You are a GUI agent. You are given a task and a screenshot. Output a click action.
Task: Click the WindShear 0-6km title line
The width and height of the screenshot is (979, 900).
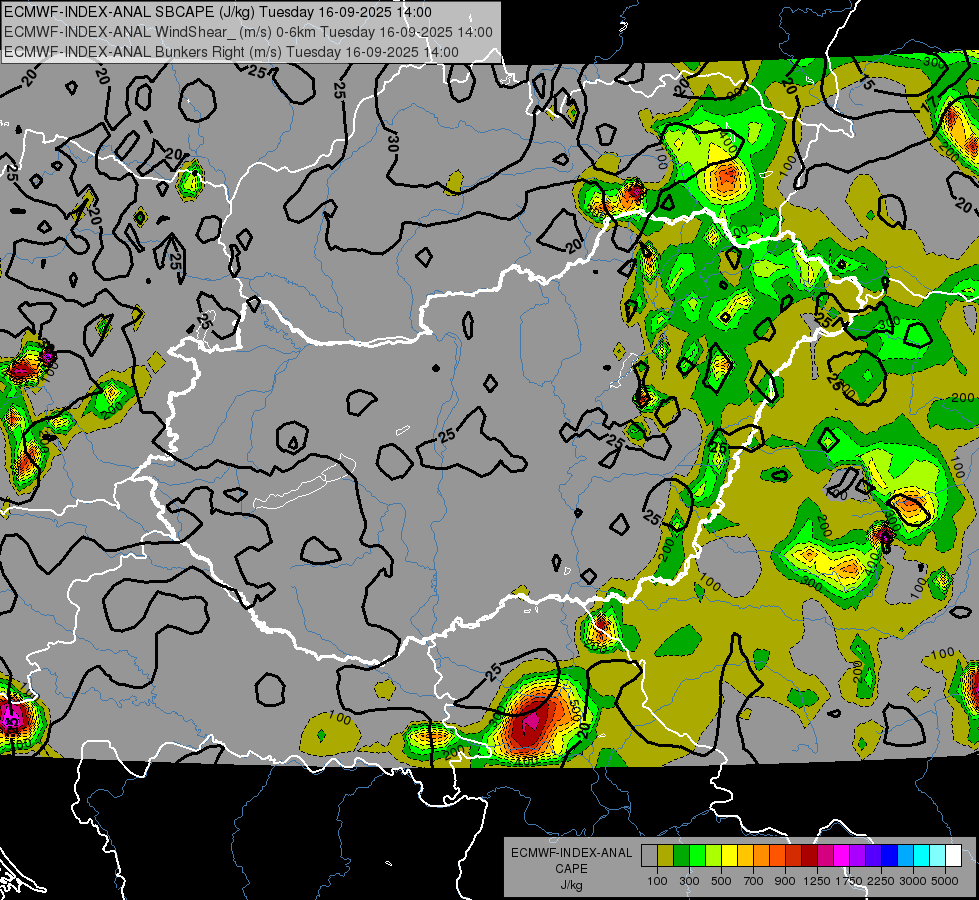pos(248,32)
